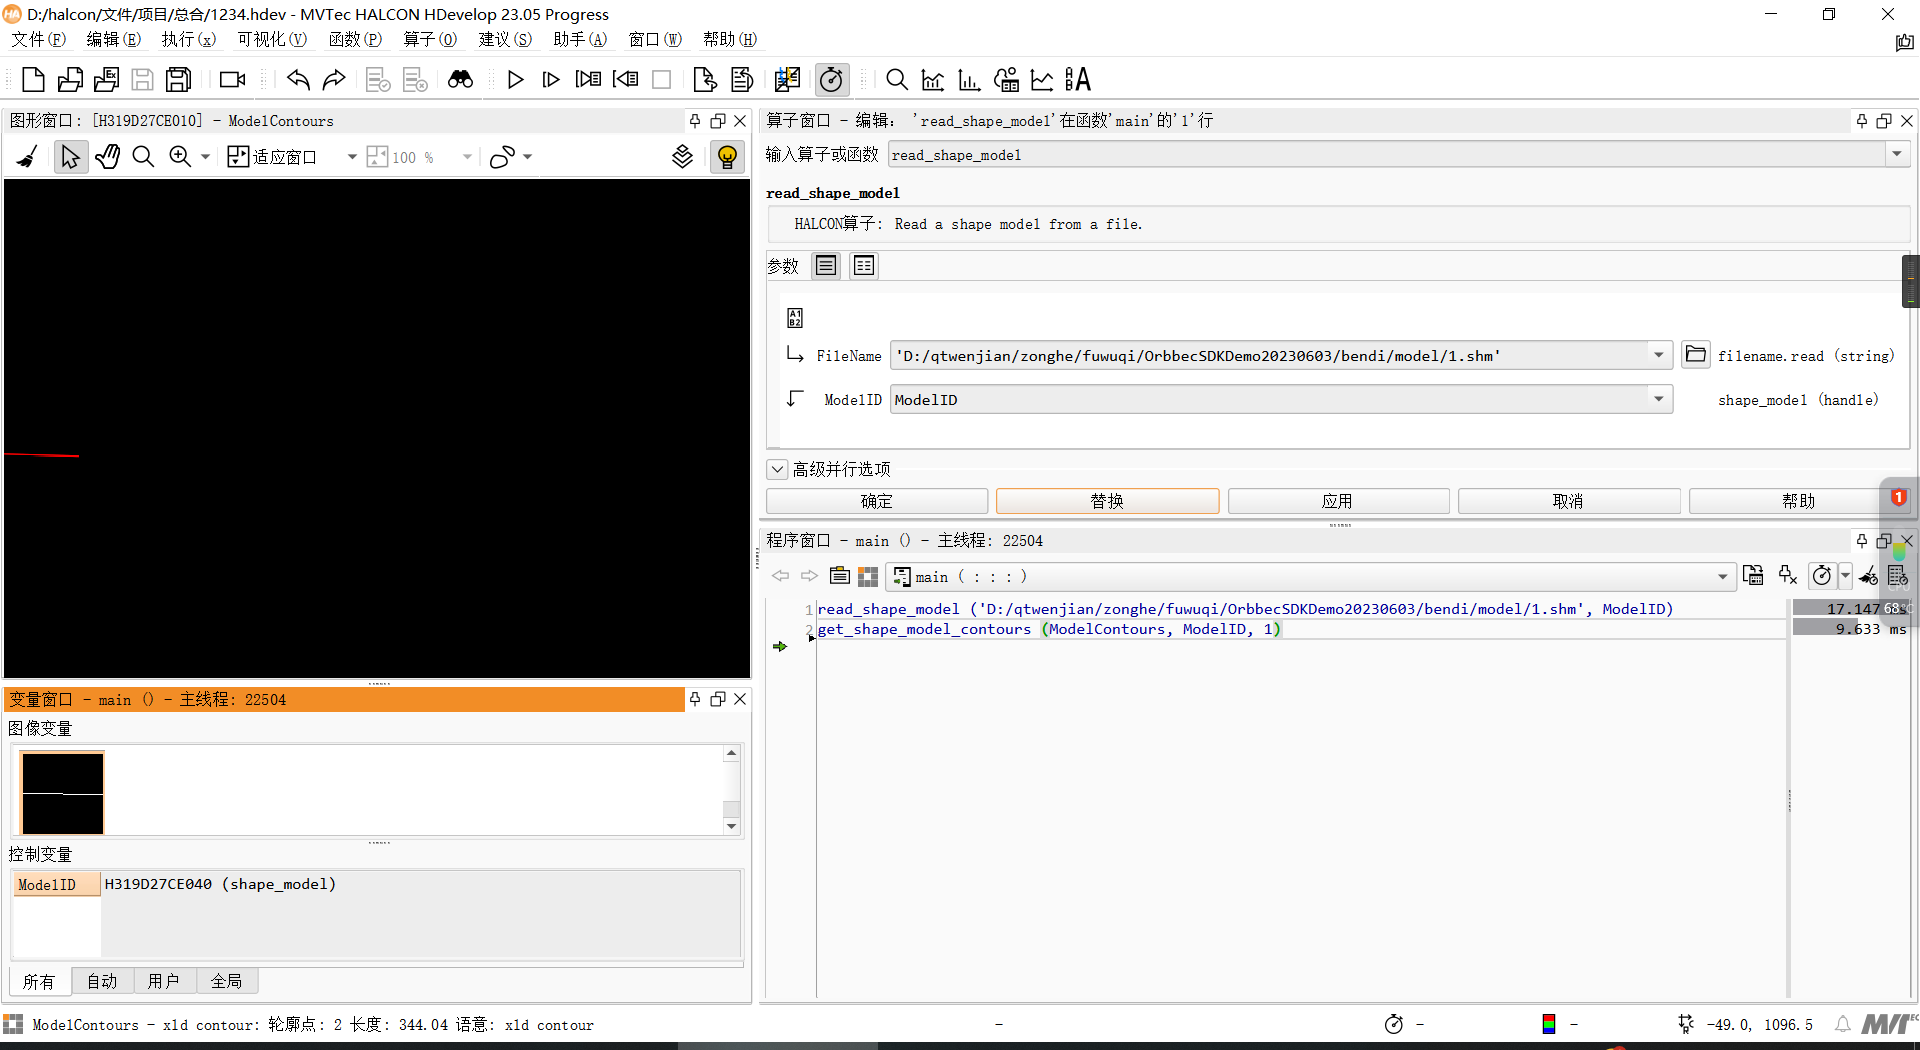Expand the ModelID variable dropdown
Viewport: 1920px width, 1050px height.
1659,400
